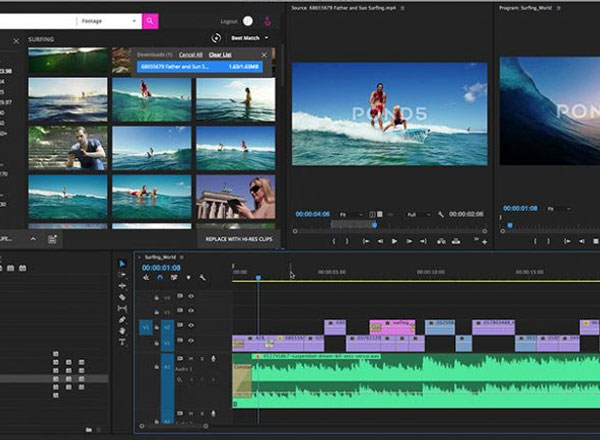Open Surfing_World sequence tab menu

coord(182,257)
